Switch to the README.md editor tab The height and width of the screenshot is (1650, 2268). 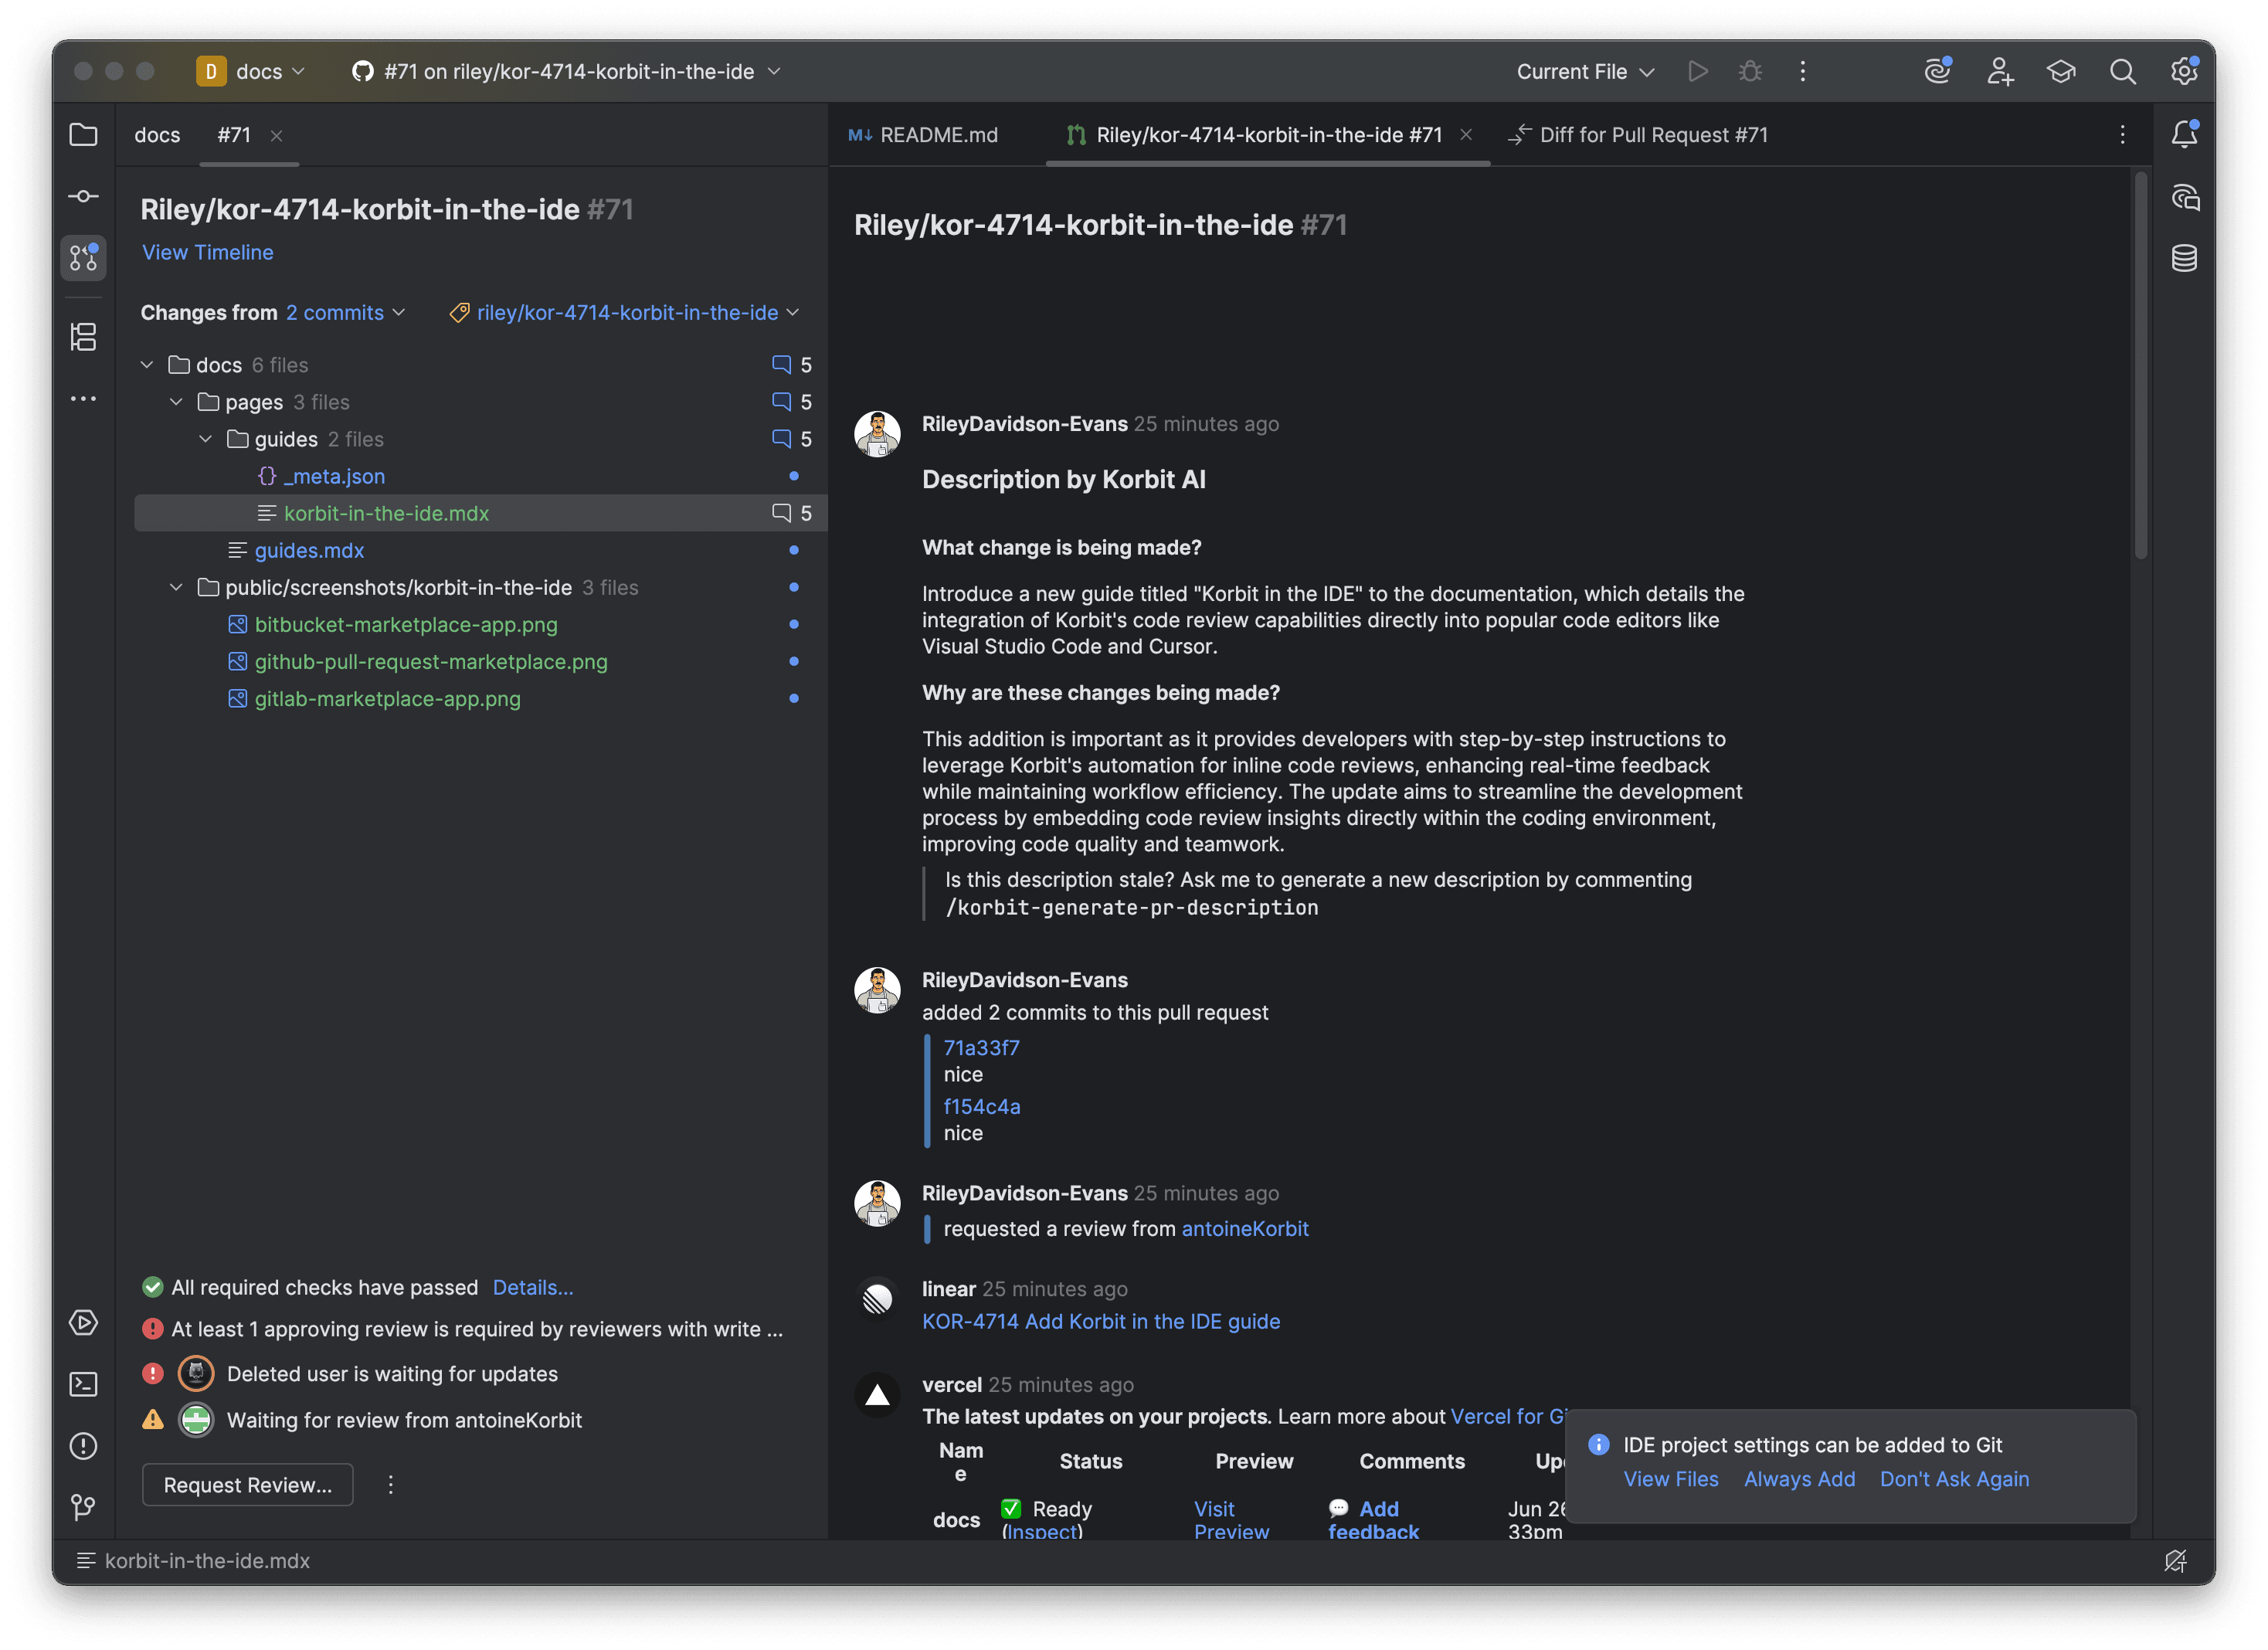pos(923,134)
